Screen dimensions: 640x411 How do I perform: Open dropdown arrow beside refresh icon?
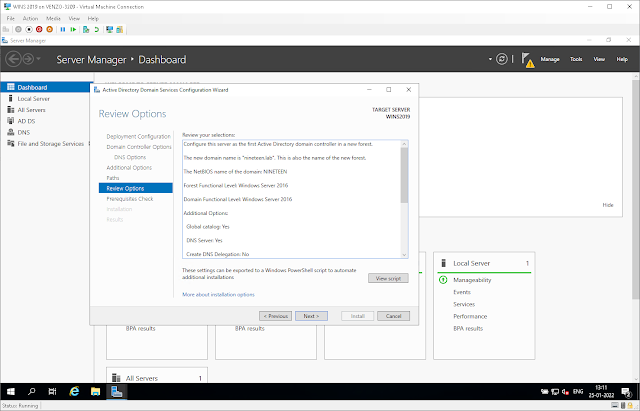(x=490, y=59)
